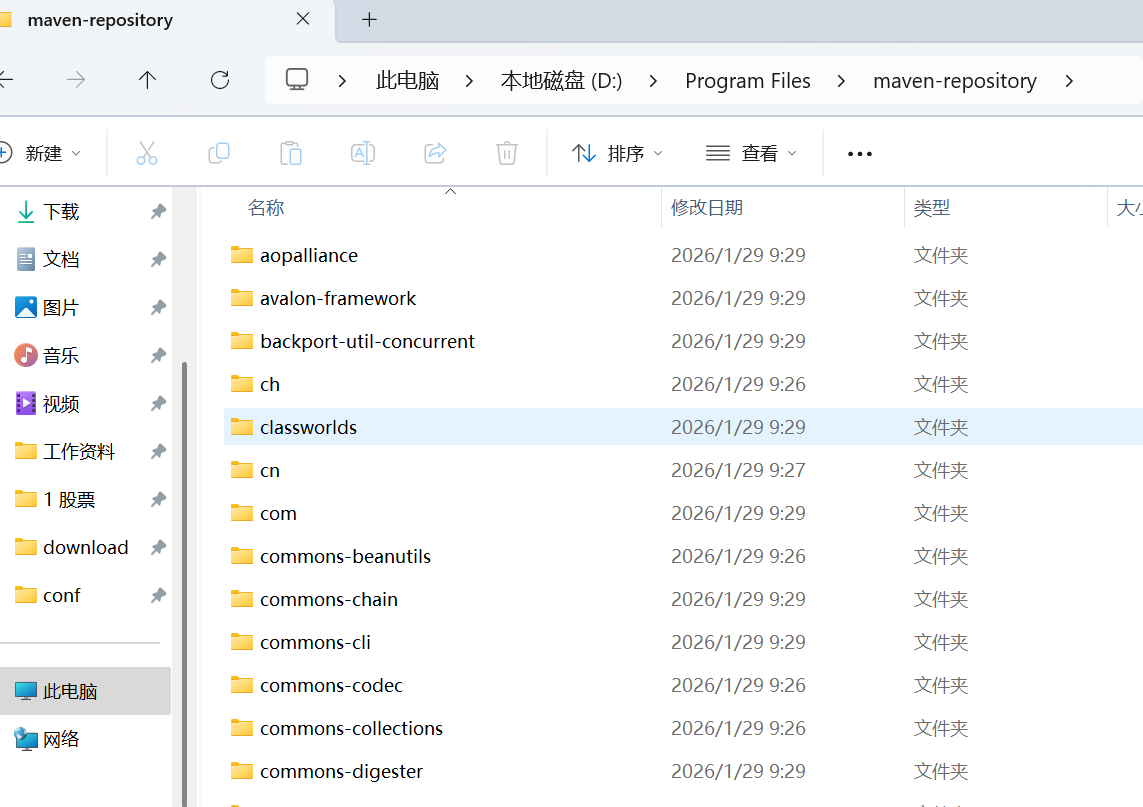Click 此电脑 breadcrumb in address bar
The width and height of the screenshot is (1143, 807).
coord(407,80)
